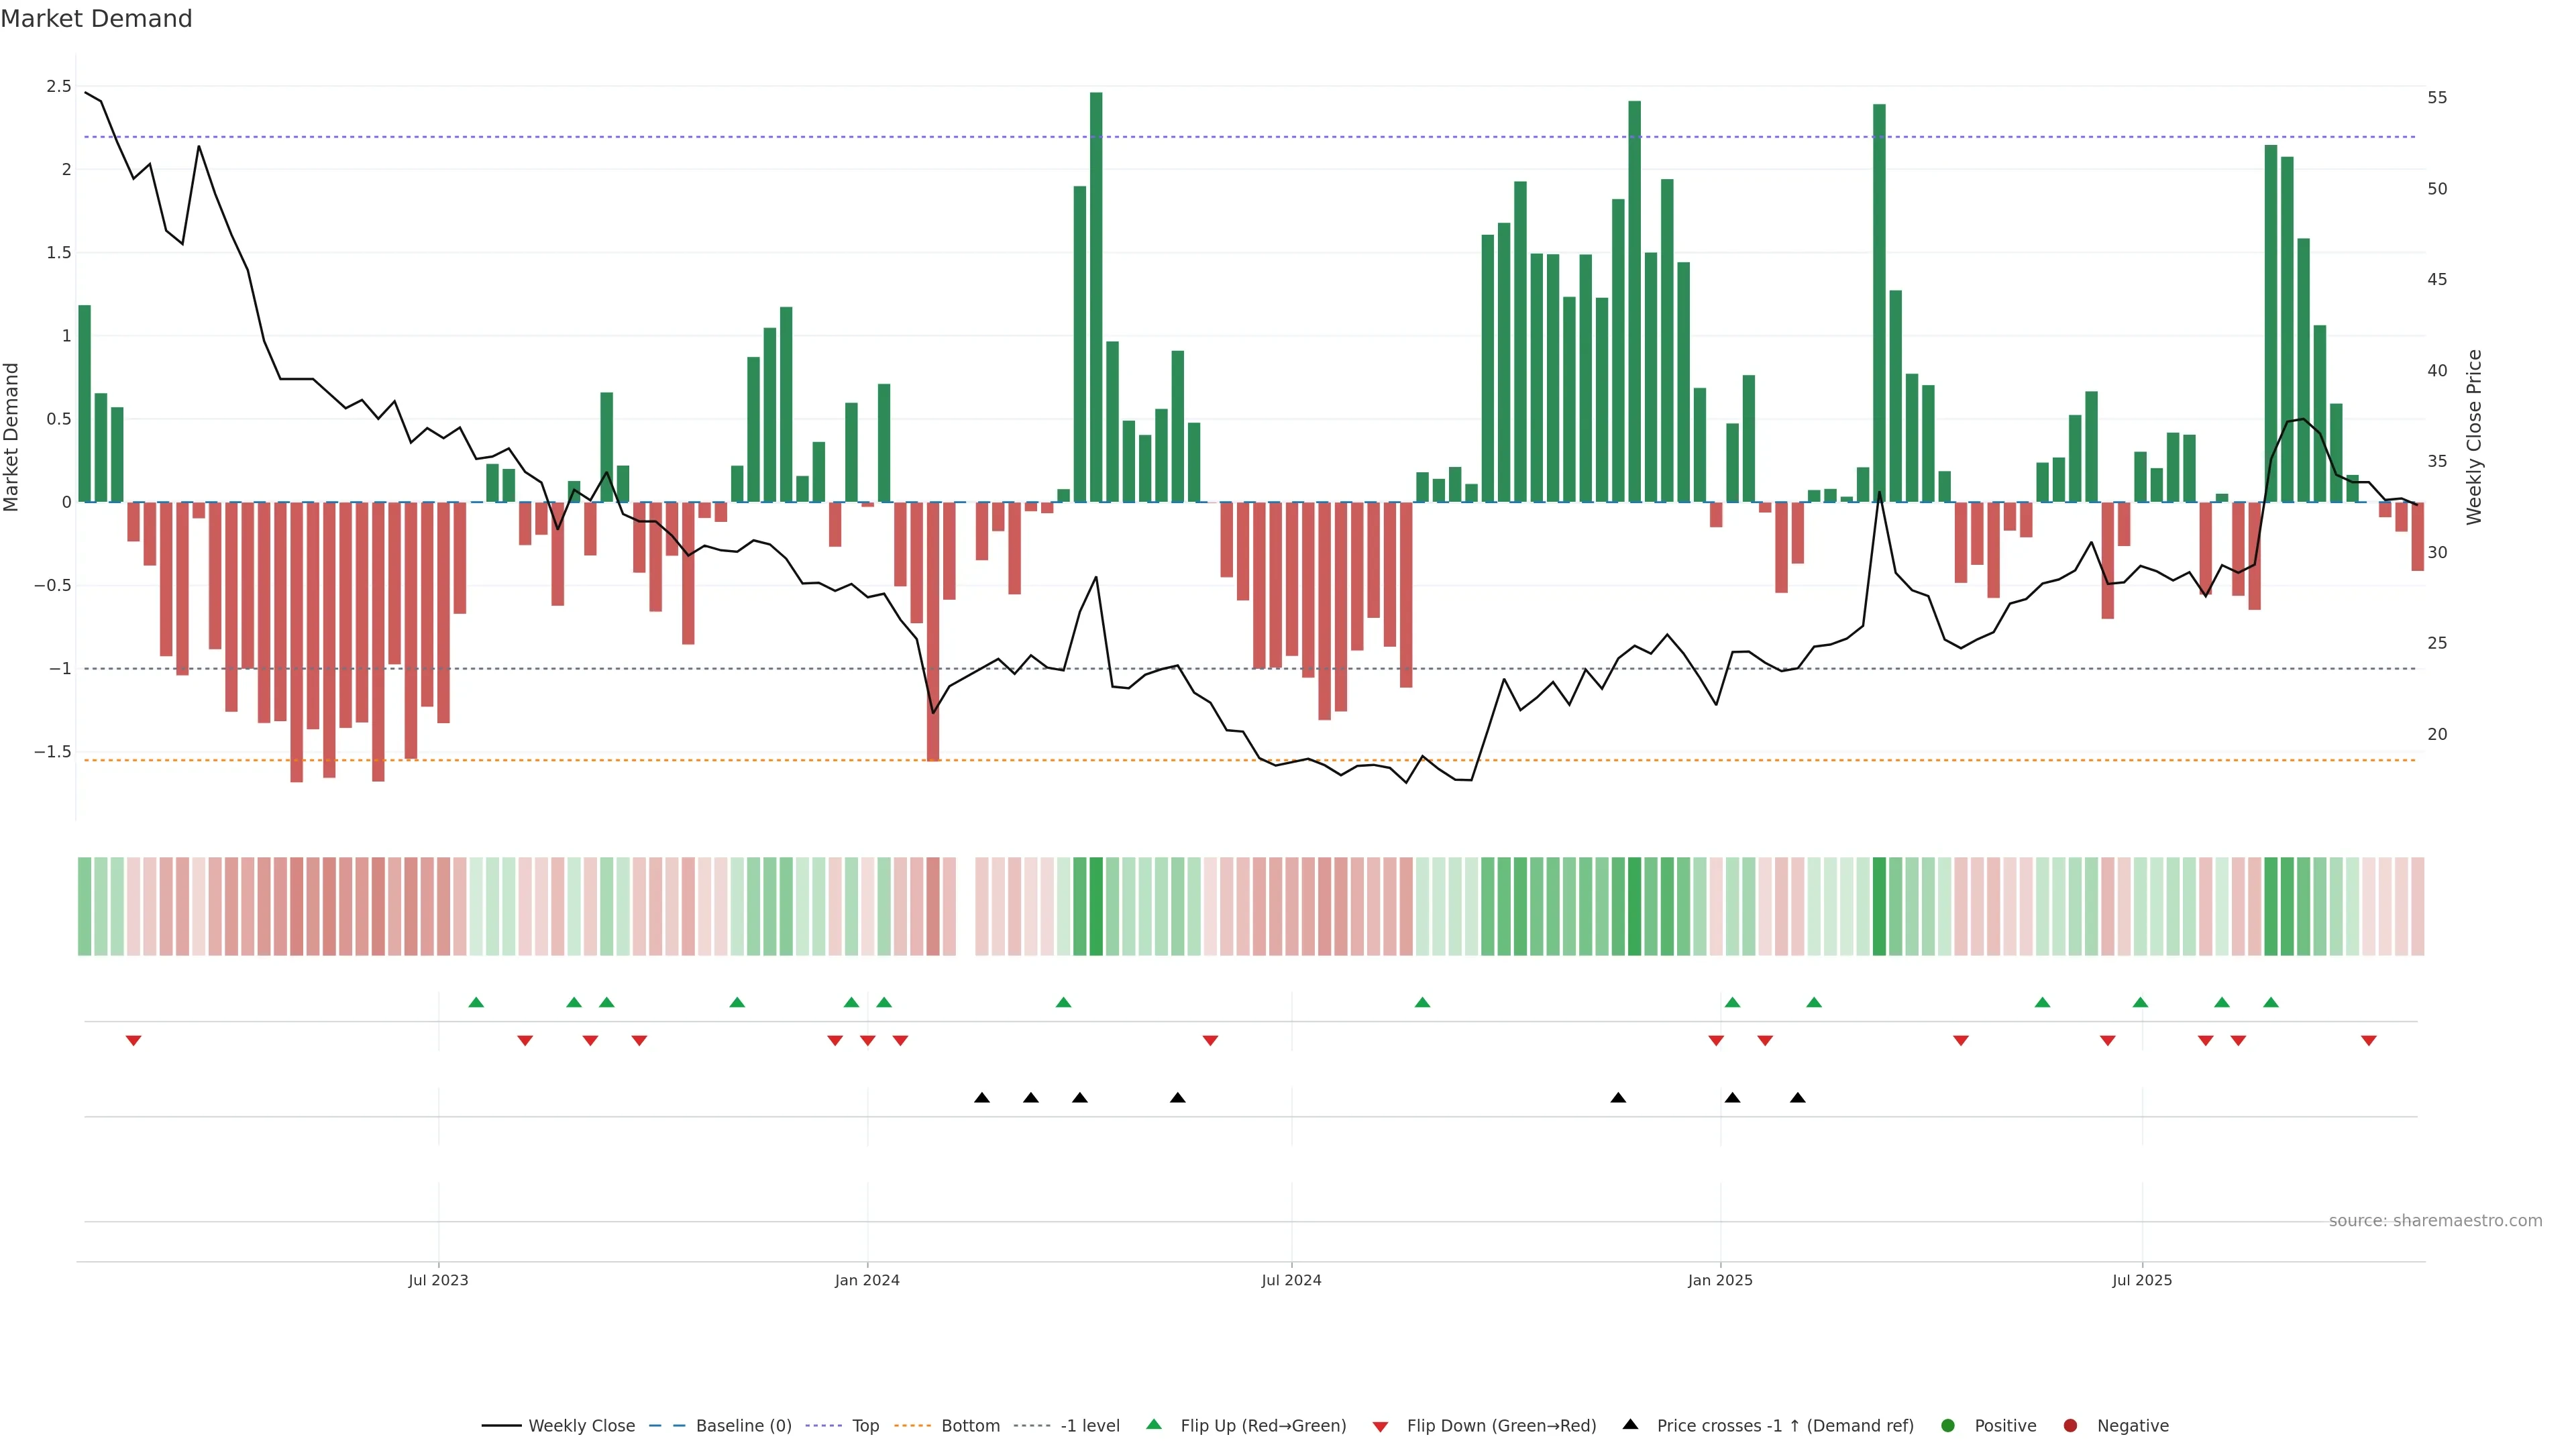Click the green Positive circle legend icon
The width and height of the screenshot is (2576, 1449).
(x=1947, y=1425)
